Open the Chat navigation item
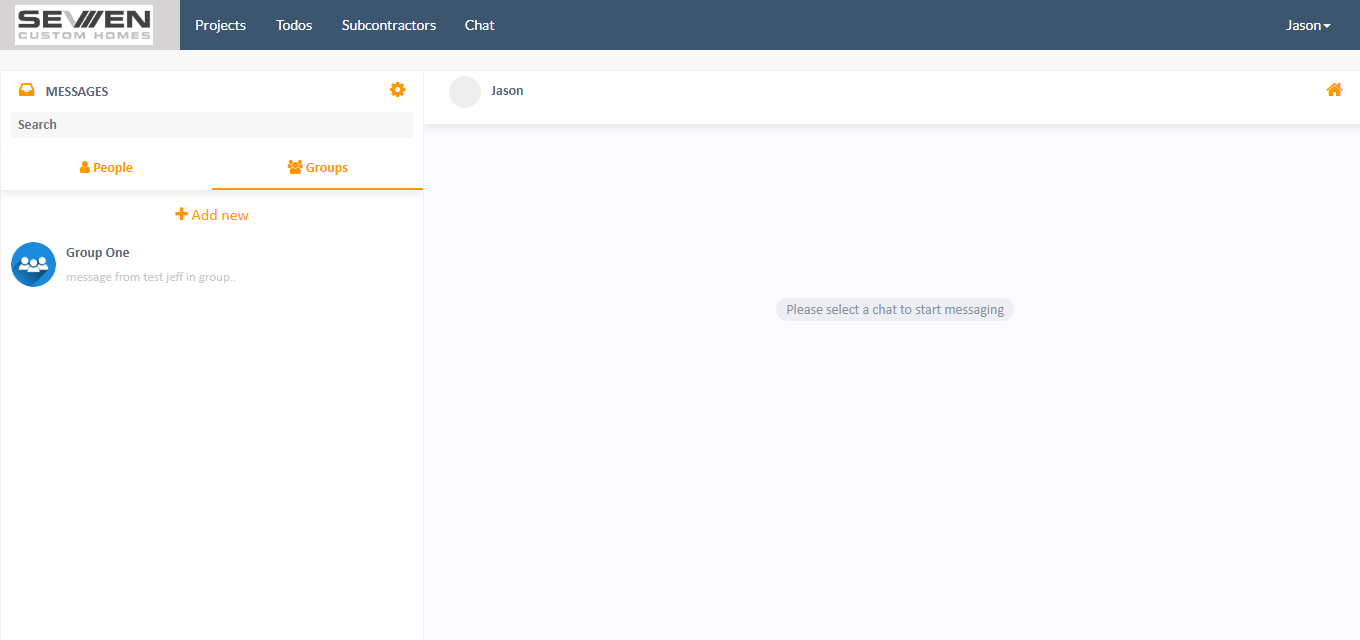The width and height of the screenshot is (1360, 640). pyautogui.click(x=479, y=25)
